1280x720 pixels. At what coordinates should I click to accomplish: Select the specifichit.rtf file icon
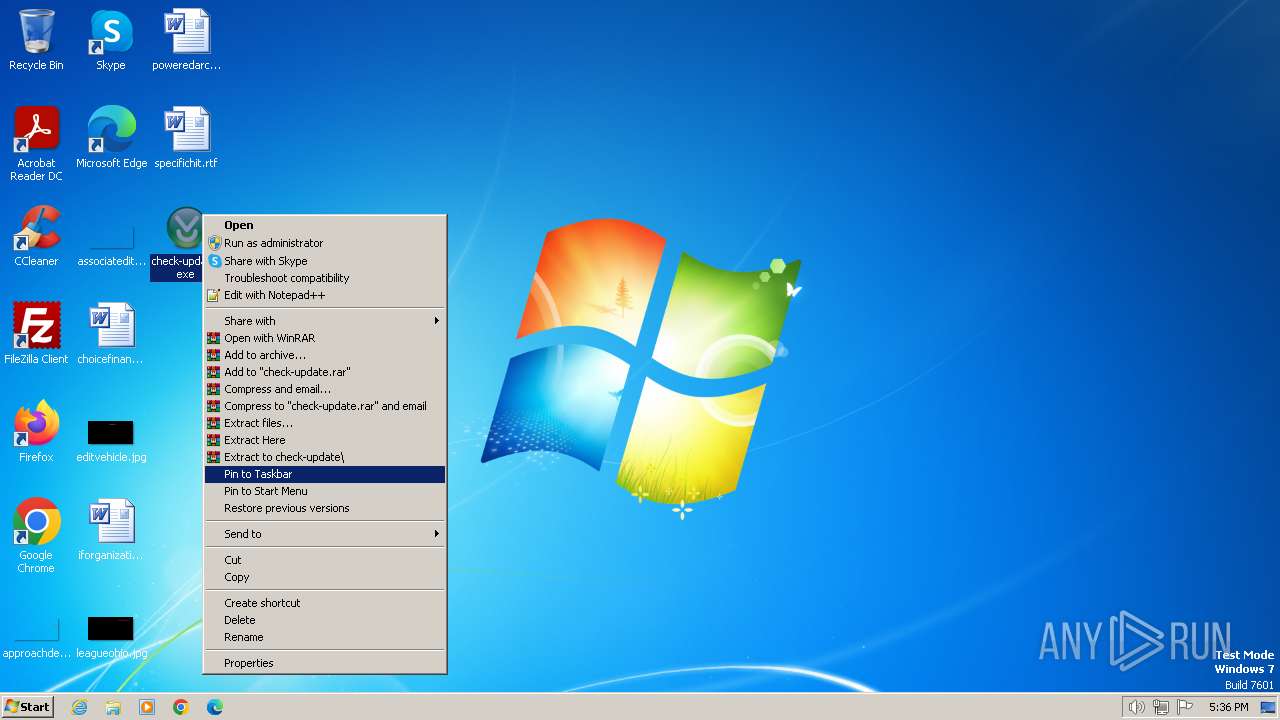click(x=186, y=138)
